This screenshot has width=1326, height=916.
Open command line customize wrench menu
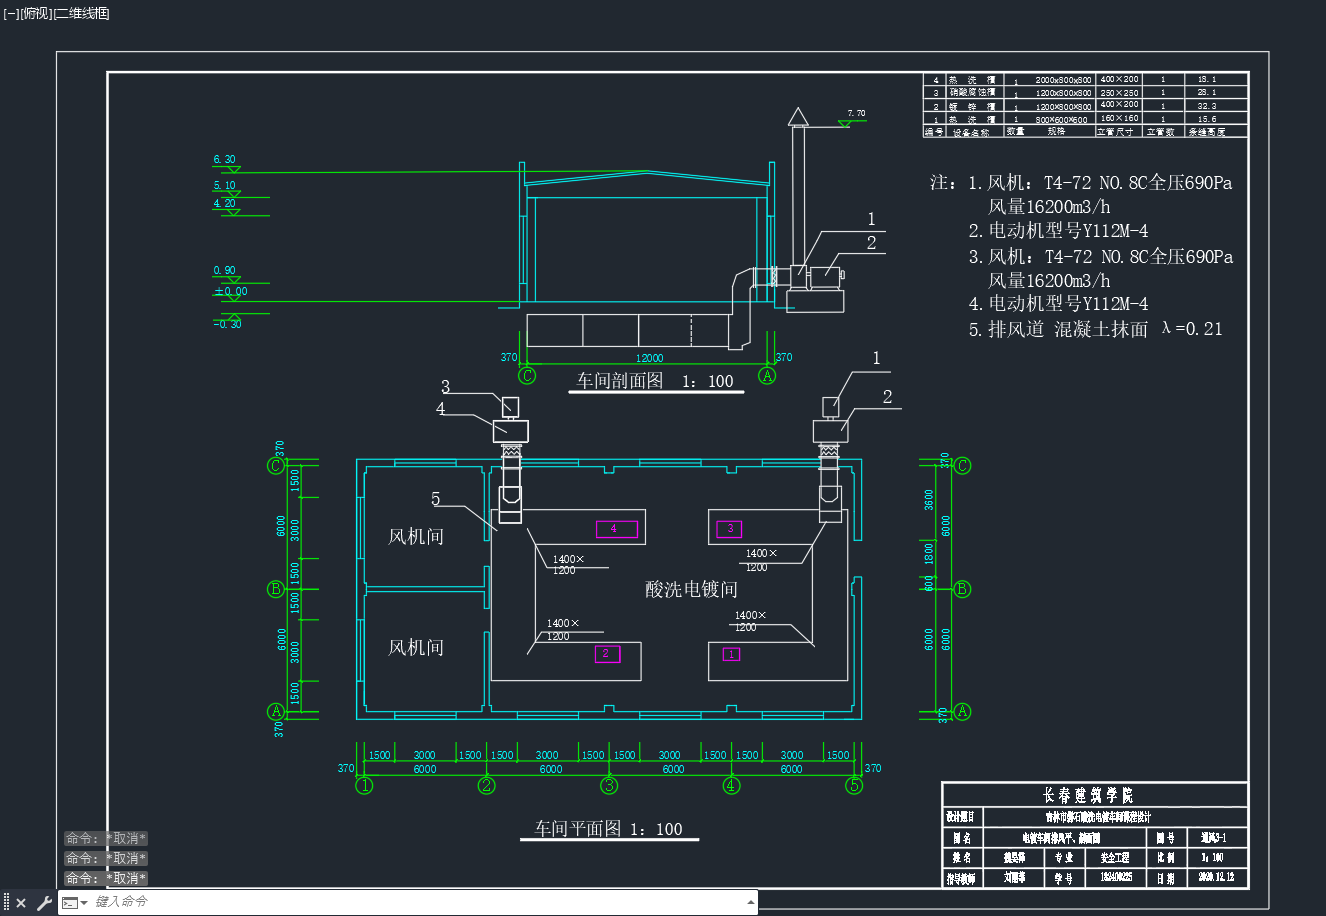tap(43, 903)
